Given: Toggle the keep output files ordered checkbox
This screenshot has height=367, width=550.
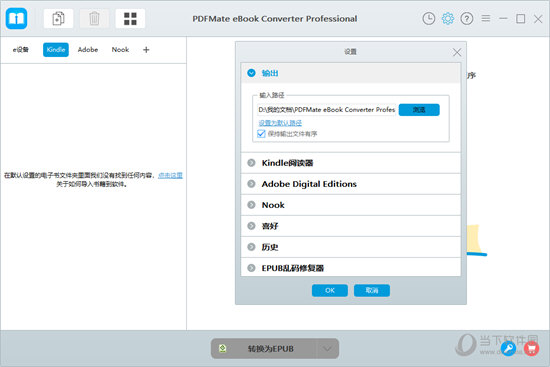Looking at the screenshot, I should click(261, 134).
